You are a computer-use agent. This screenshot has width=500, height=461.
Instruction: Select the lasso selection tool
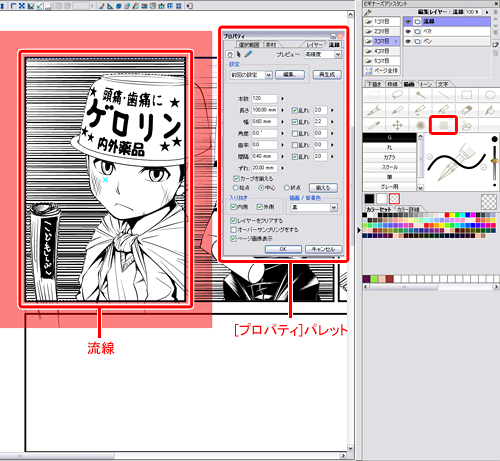tap(397, 95)
